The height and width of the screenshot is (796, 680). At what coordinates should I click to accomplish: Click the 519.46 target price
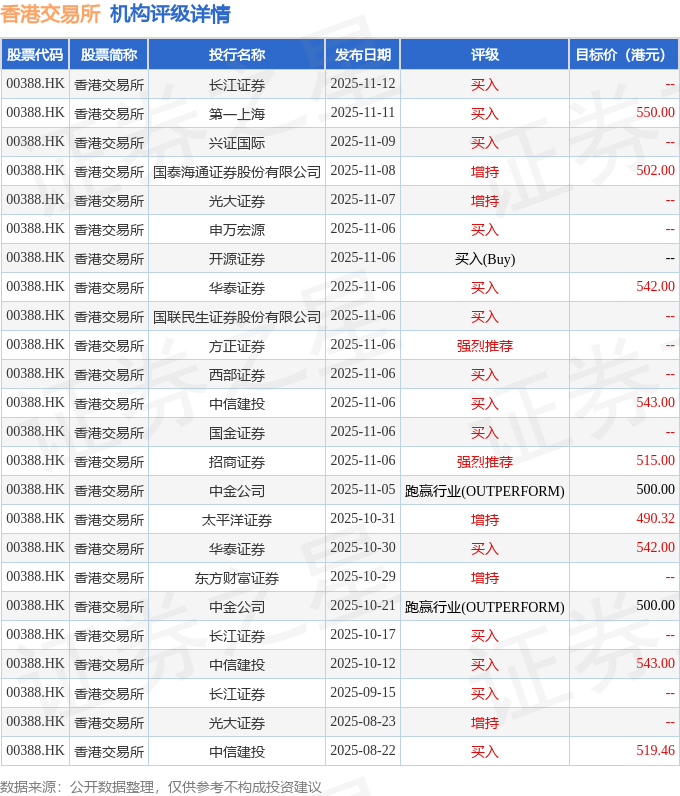click(x=655, y=750)
